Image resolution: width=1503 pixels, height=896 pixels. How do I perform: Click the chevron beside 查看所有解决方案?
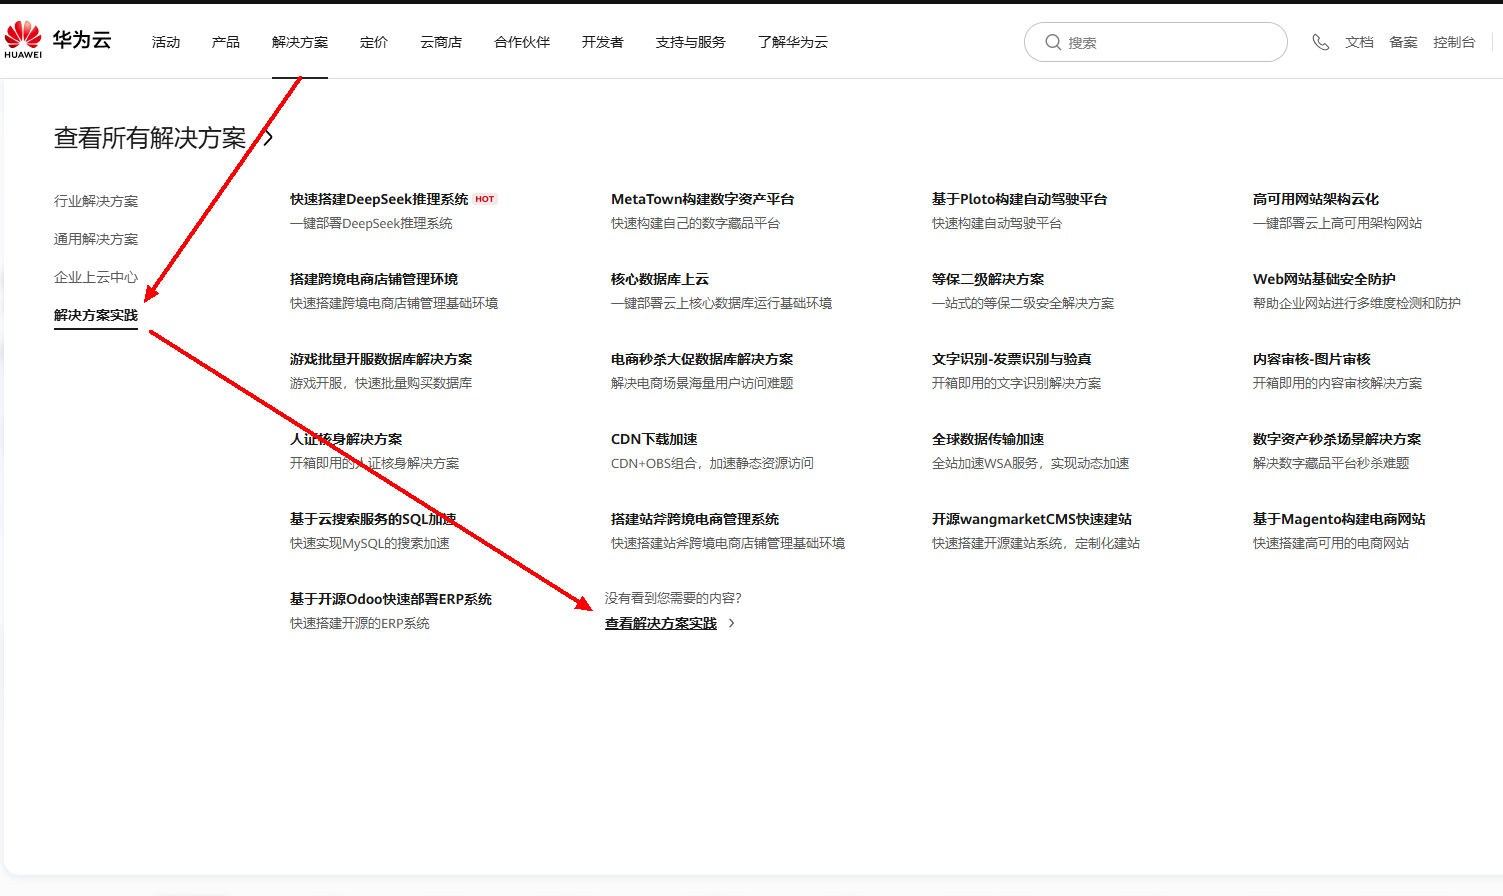tap(268, 137)
